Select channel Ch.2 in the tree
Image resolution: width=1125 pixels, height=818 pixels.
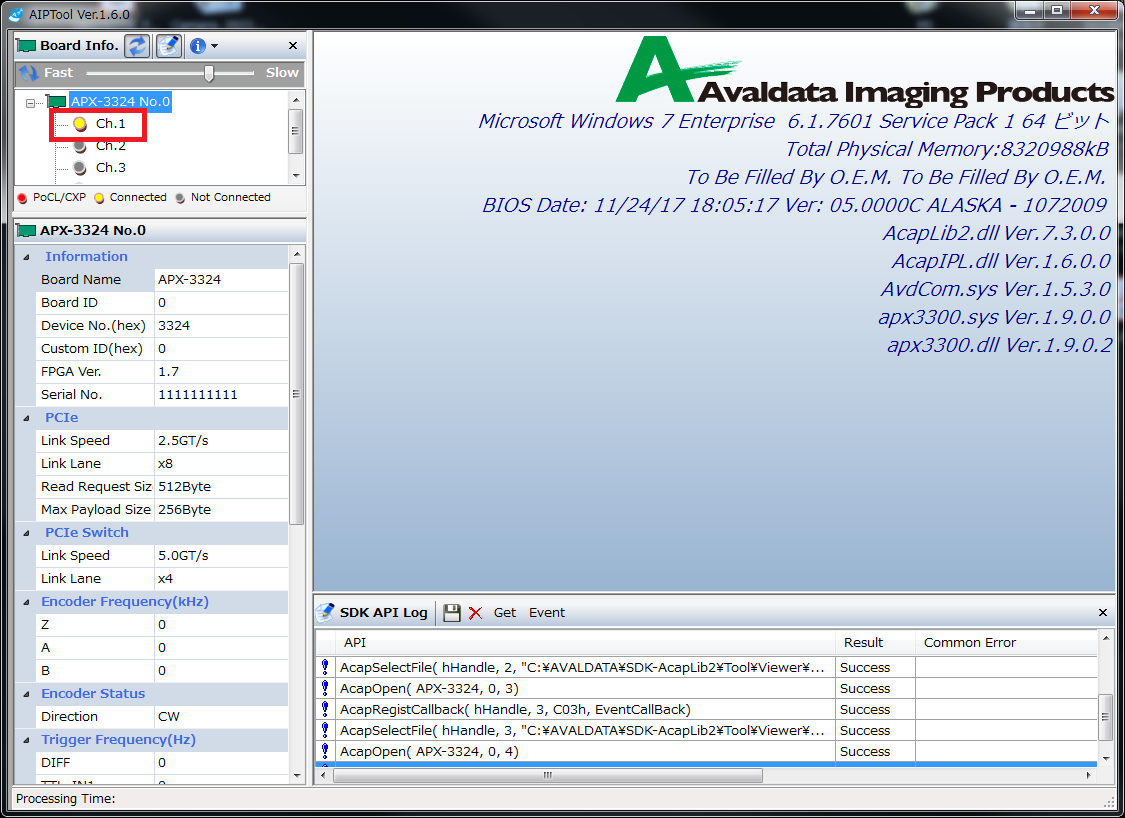pos(110,146)
